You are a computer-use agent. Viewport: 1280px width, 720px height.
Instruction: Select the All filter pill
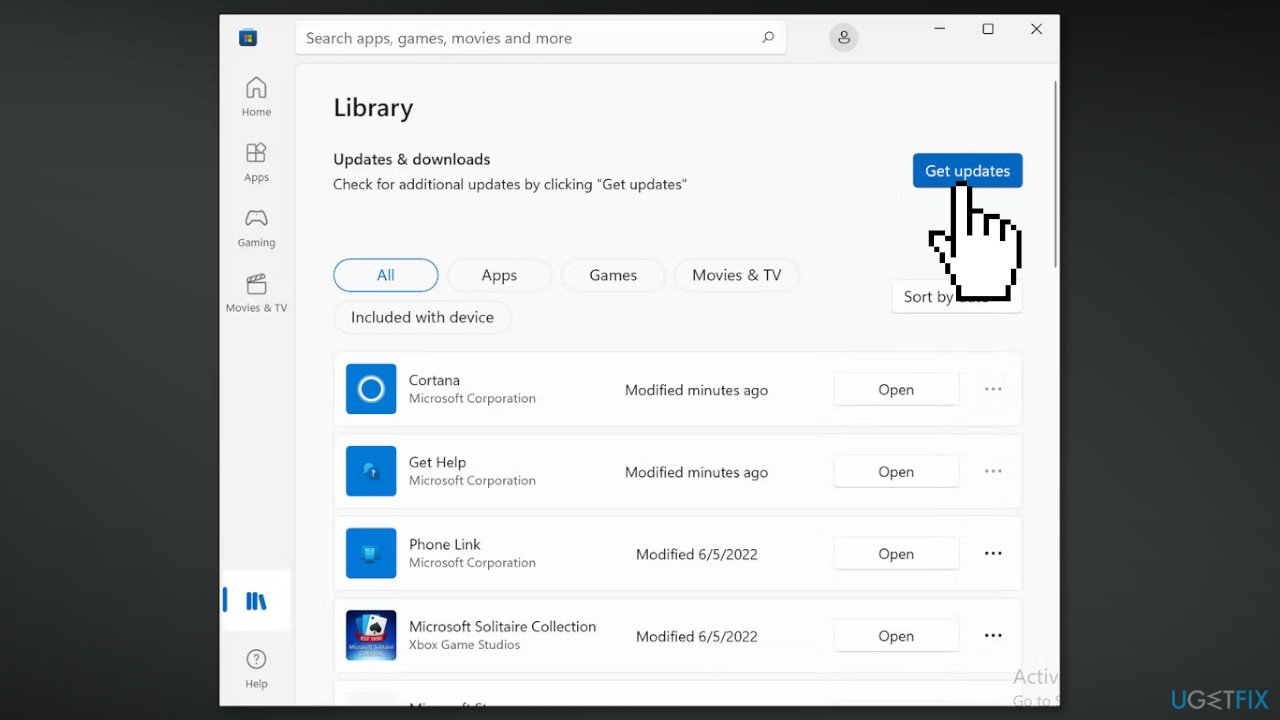coord(385,275)
